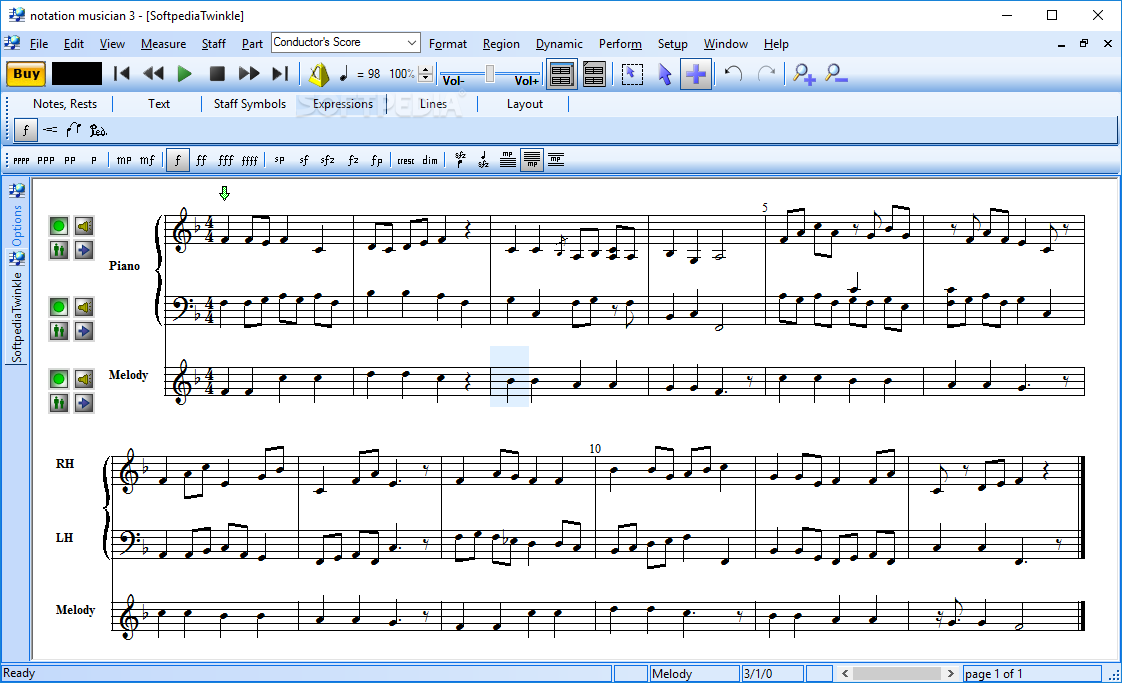
Task: Open the Dynamic menu
Action: (x=559, y=44)
